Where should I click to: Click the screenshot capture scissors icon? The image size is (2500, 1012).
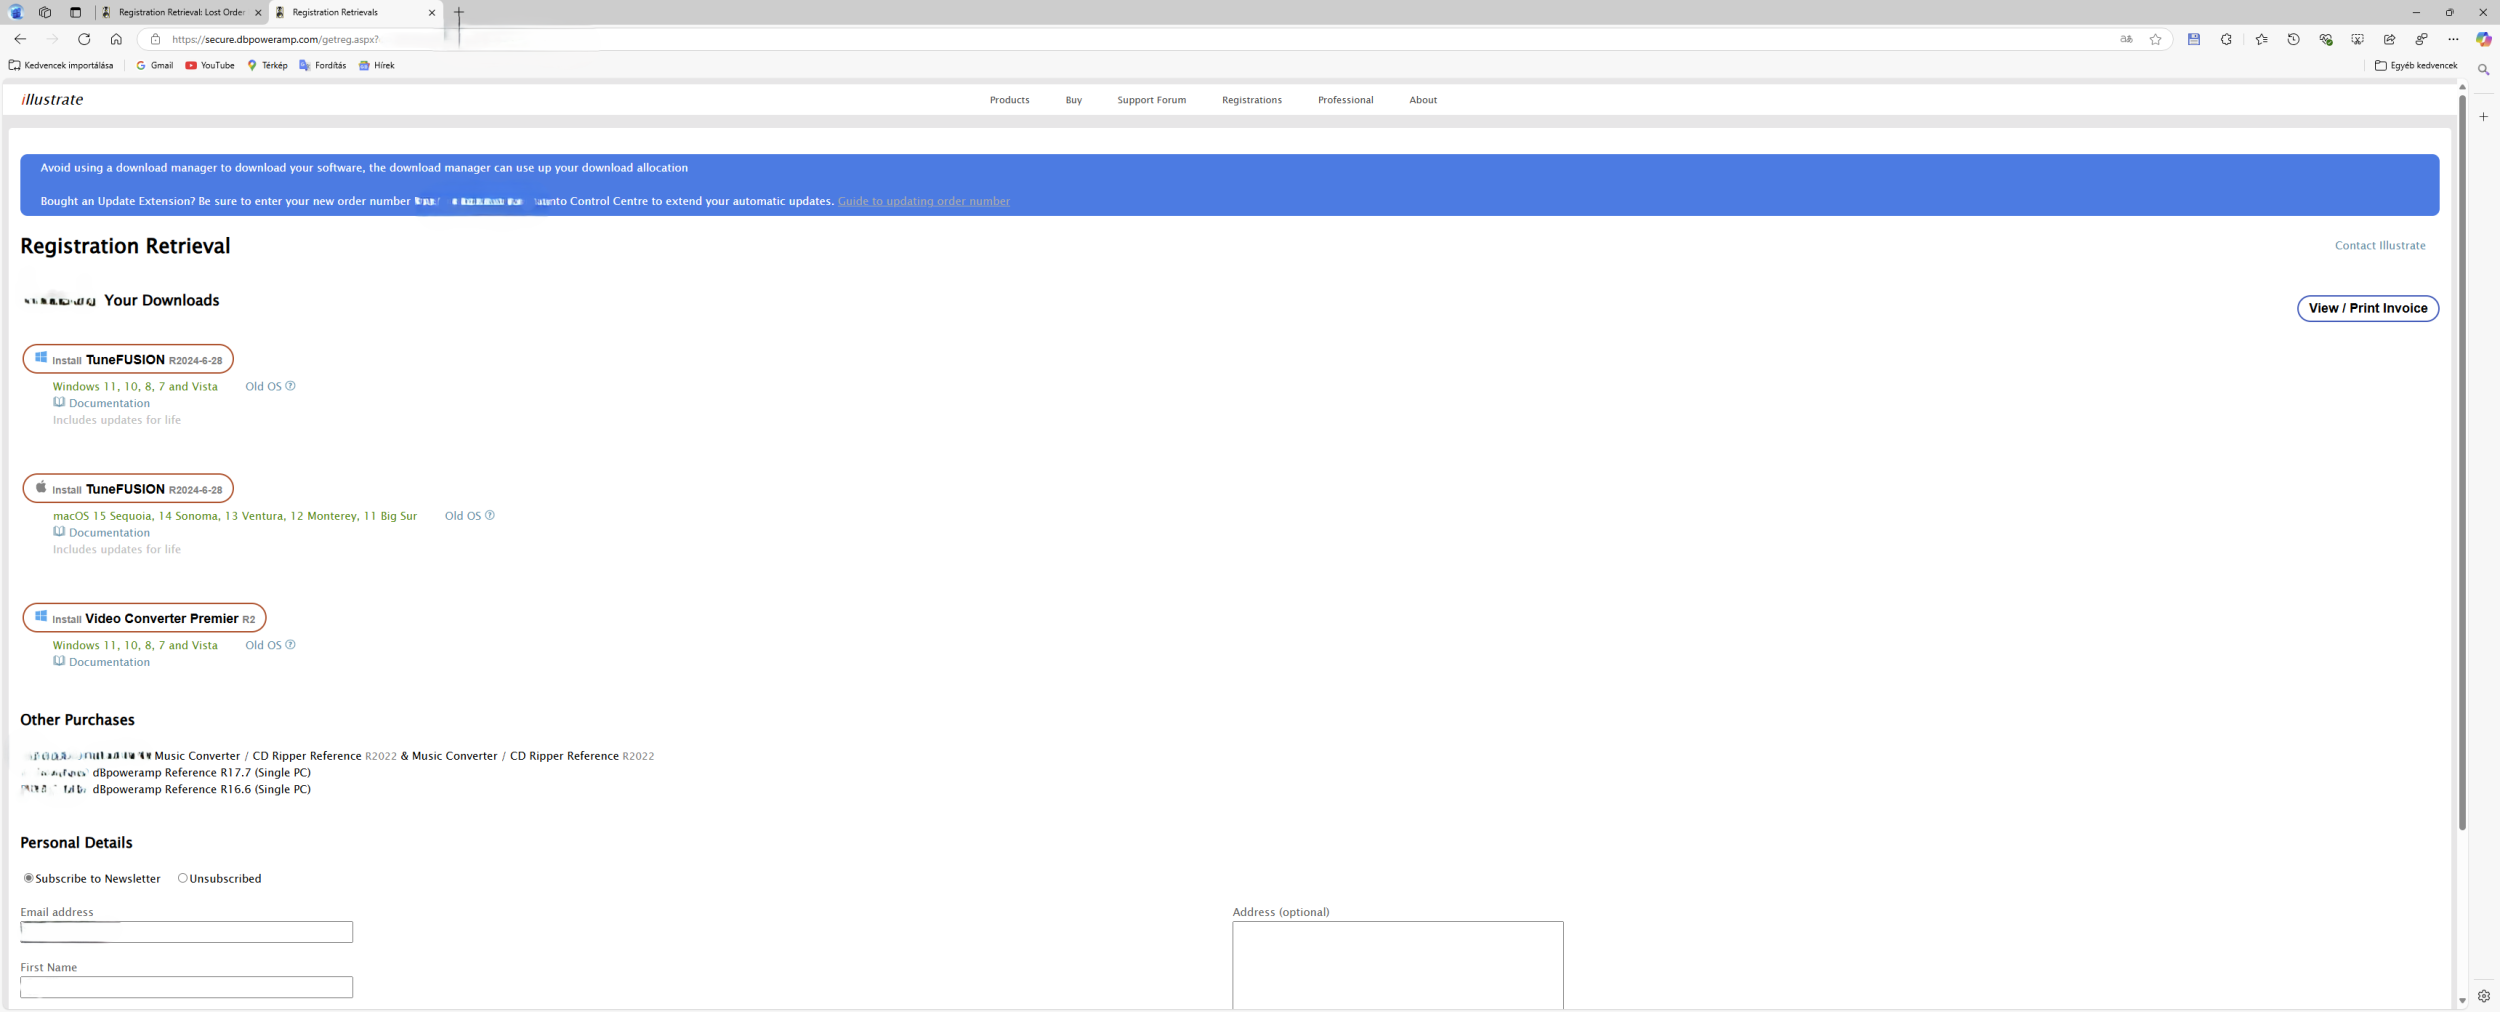pos(2357,39)
